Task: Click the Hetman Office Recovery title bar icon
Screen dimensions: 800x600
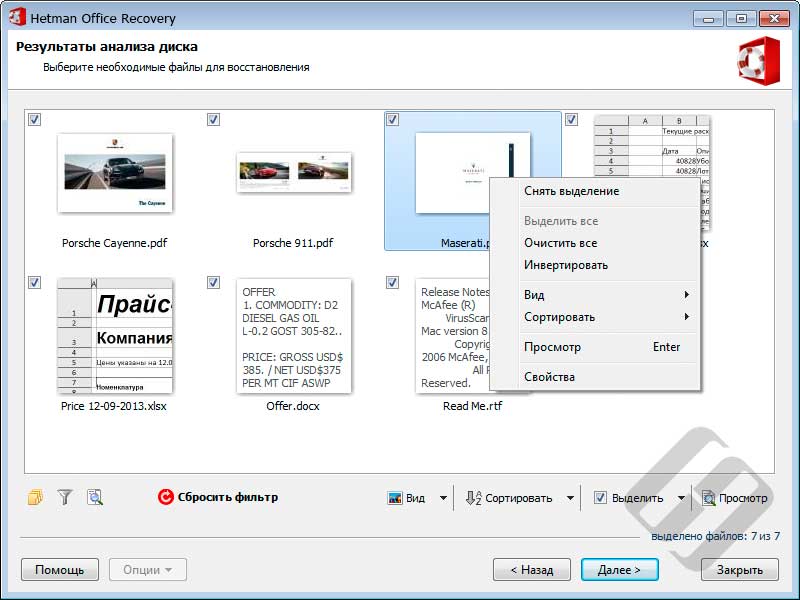Action: (x=17, y=17)
